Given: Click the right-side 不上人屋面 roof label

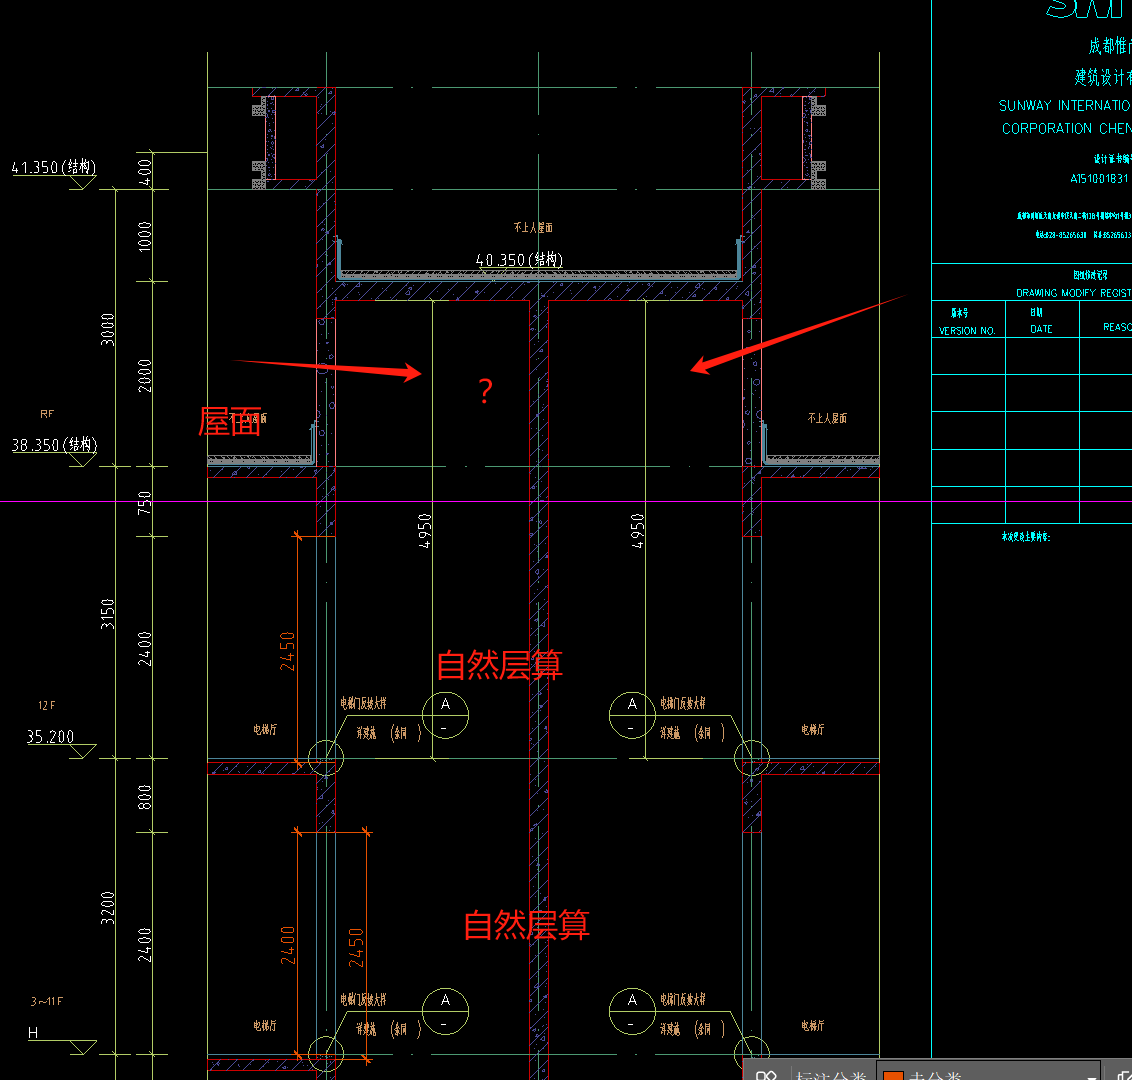Looking at the screenshot, I should tap(827, 418).
